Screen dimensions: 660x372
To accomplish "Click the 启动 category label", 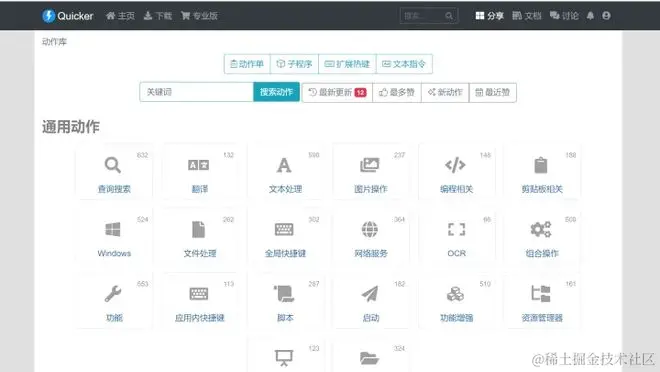I will pos(371,318).
